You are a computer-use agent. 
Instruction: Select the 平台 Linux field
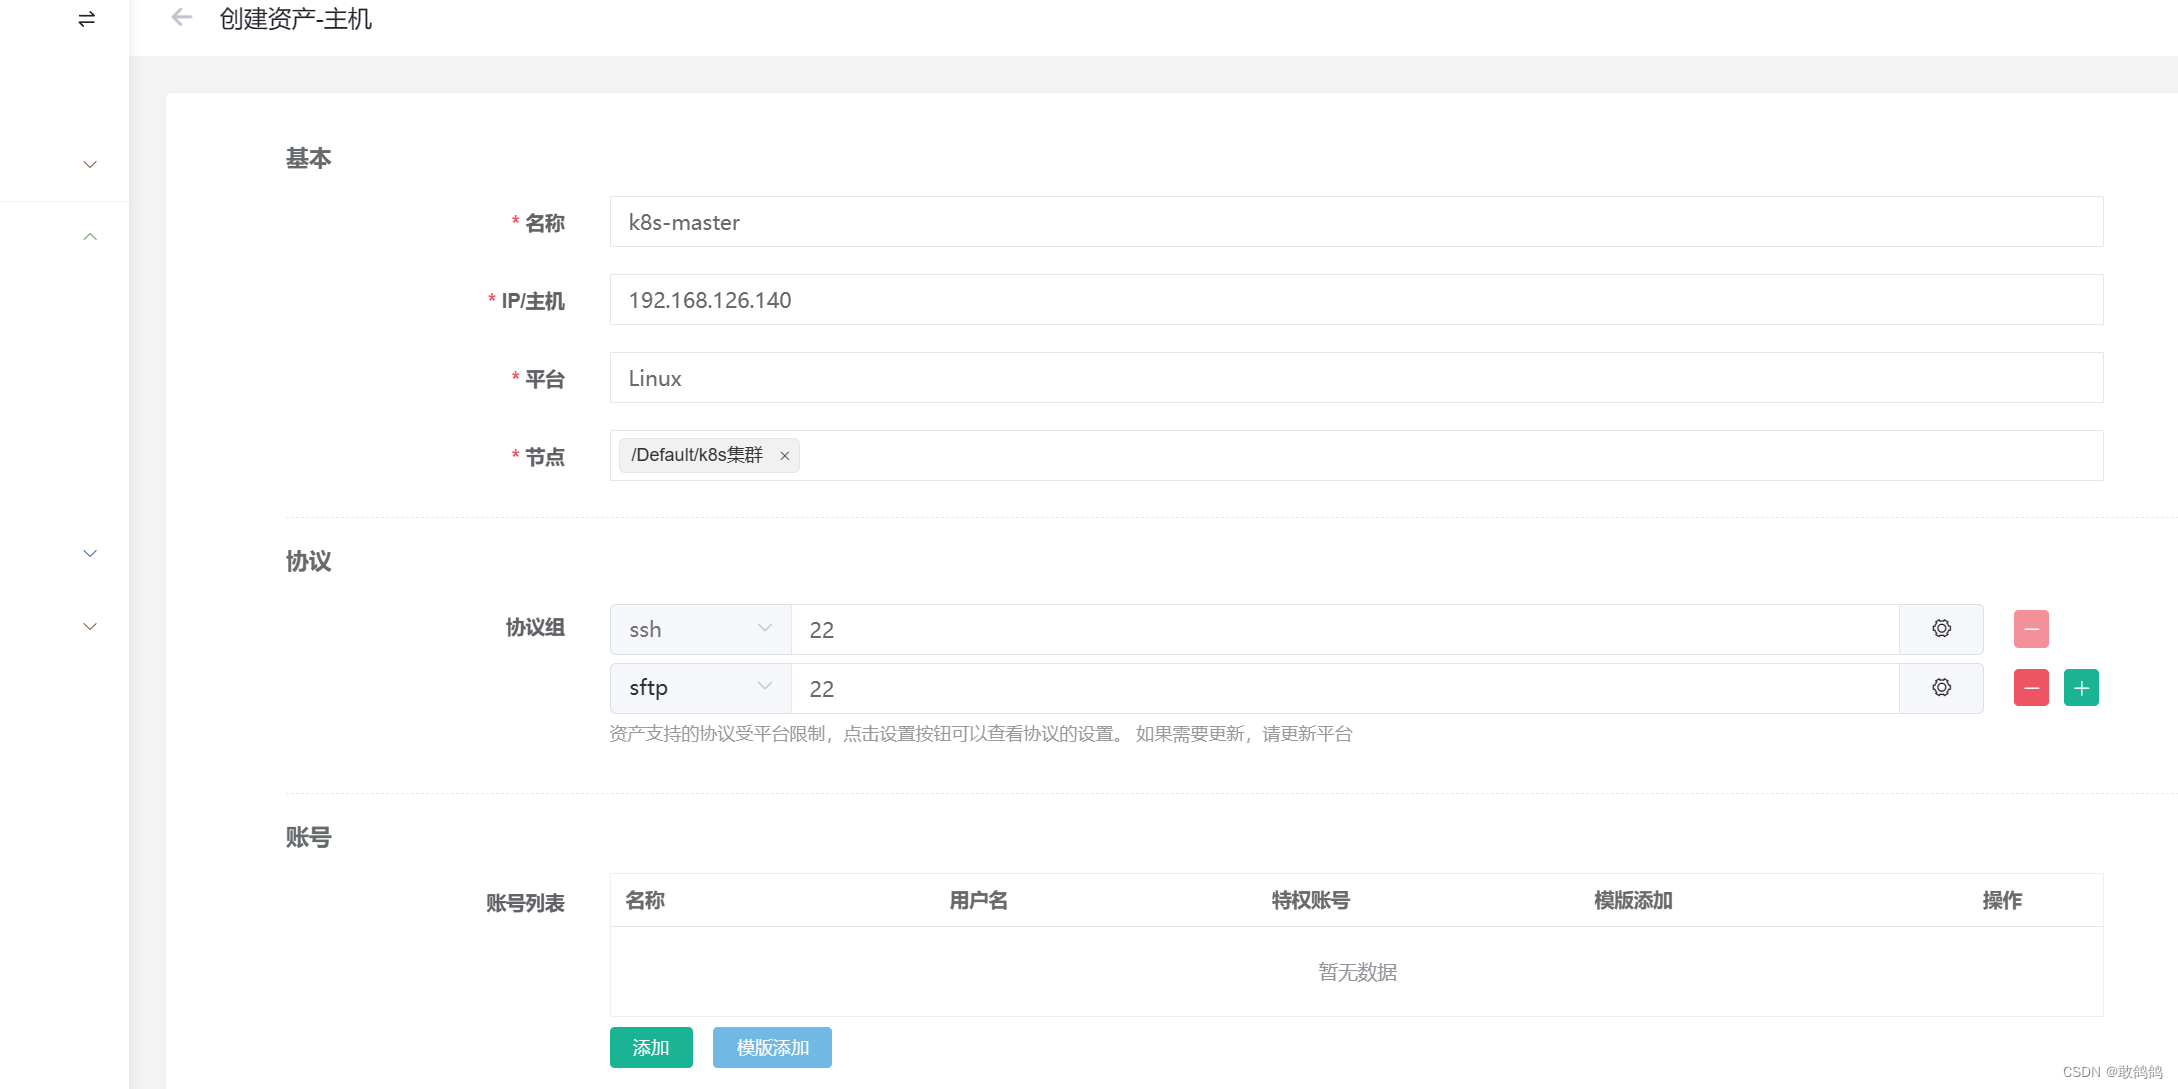tap(1356, 378)
